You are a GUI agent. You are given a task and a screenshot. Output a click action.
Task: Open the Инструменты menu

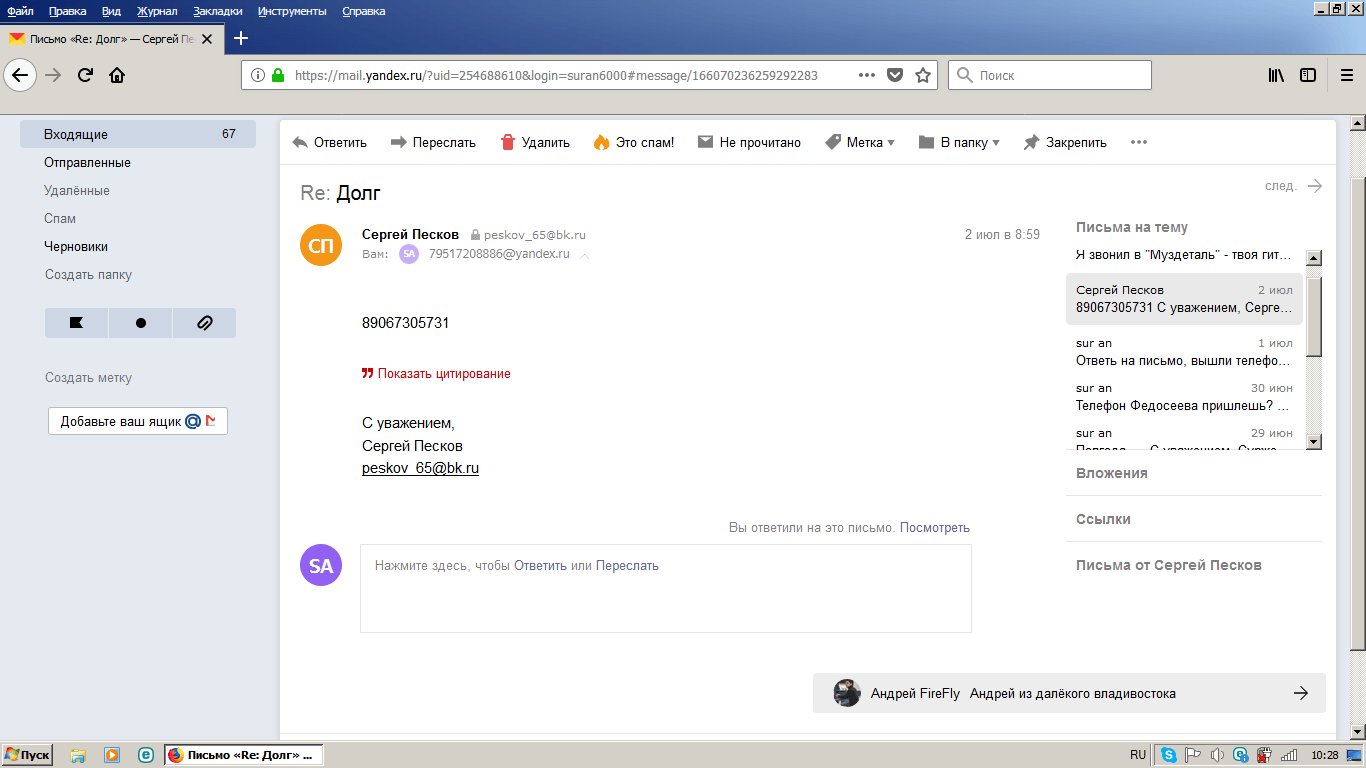[x=292, y=11]
